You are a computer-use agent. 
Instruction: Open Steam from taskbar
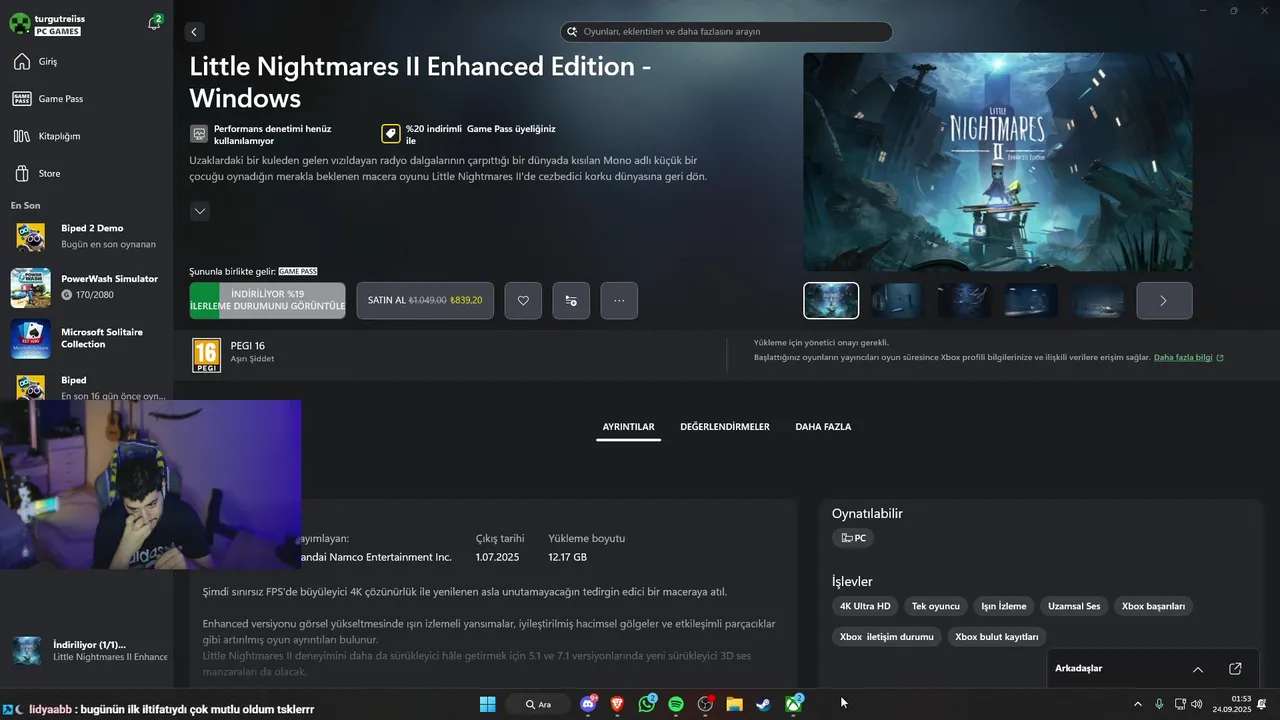[763, 704]
